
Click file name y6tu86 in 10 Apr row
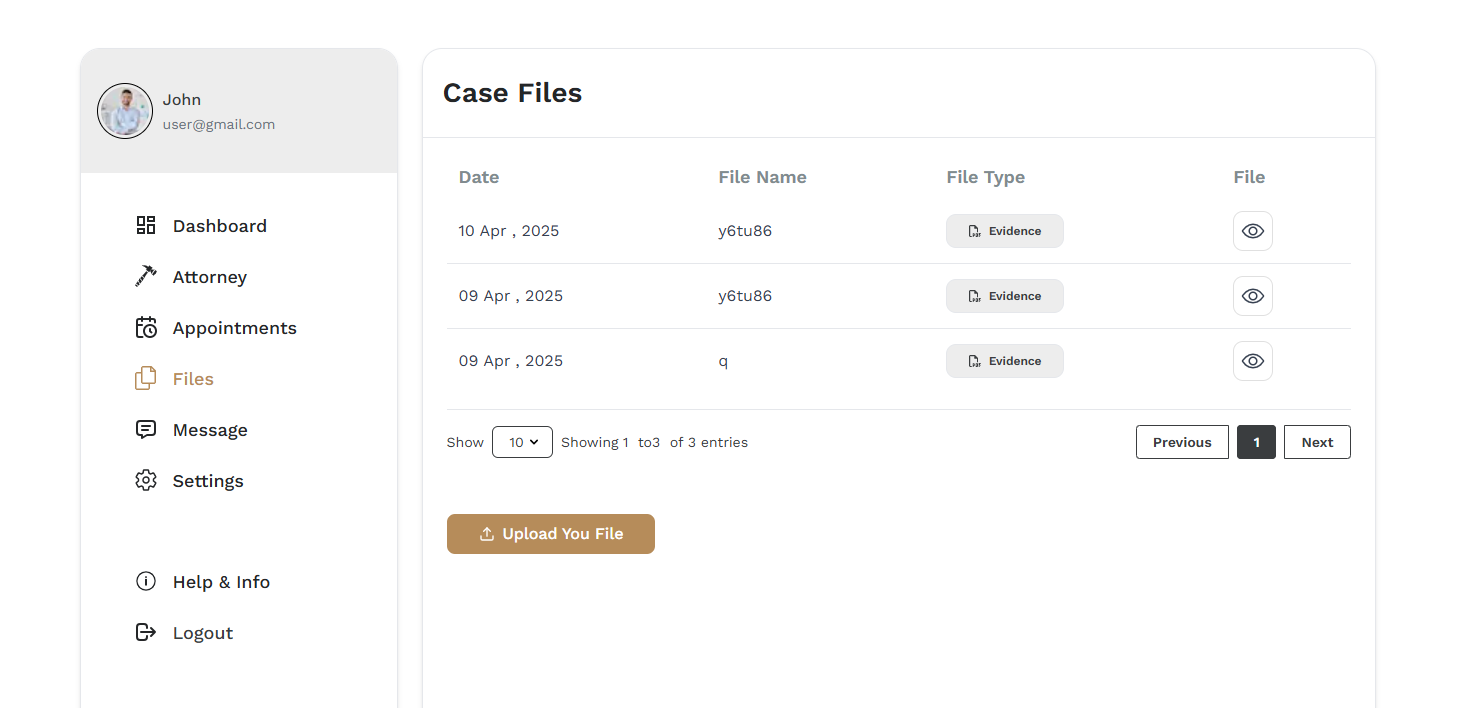[745, 231]
